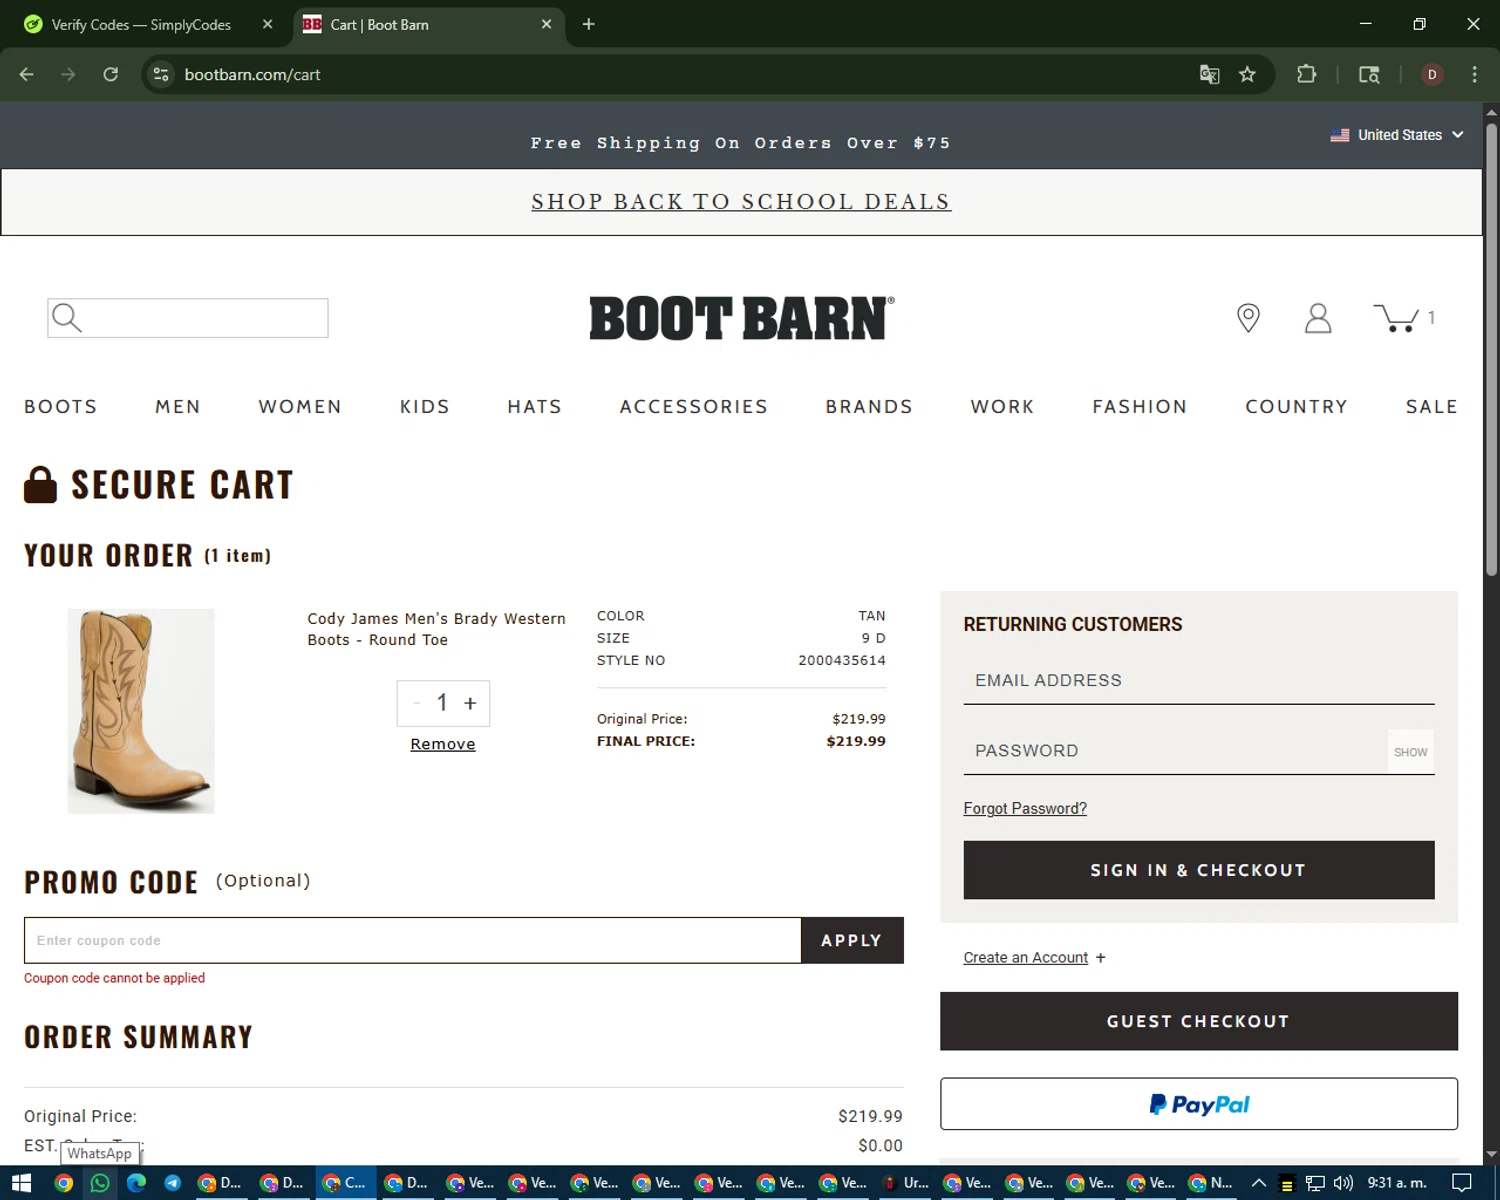Click the Forgot Password link
Viewport: 1500px width, 1200px height.
tap(1025, 808)
